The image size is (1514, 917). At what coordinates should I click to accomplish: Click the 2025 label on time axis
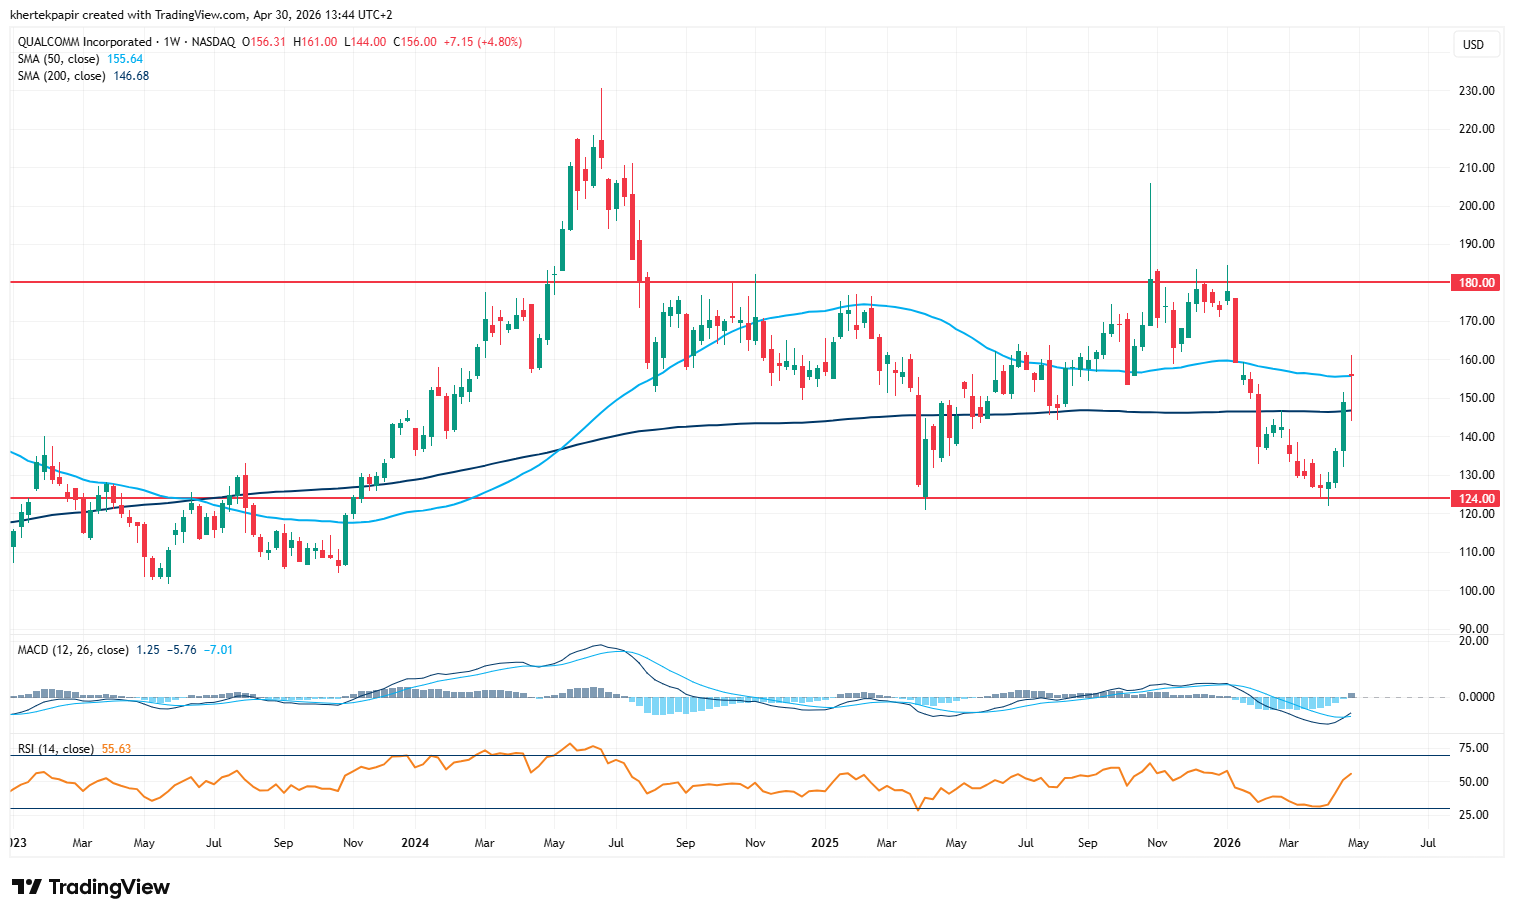824,843
